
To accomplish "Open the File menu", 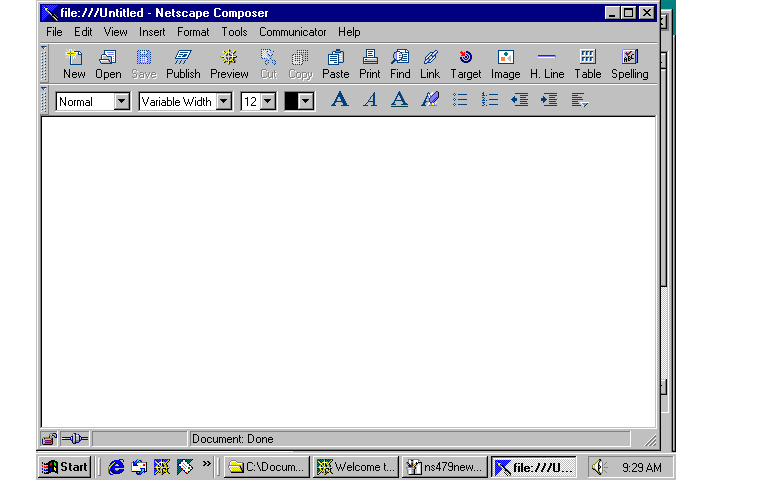I will pos(54,32).
